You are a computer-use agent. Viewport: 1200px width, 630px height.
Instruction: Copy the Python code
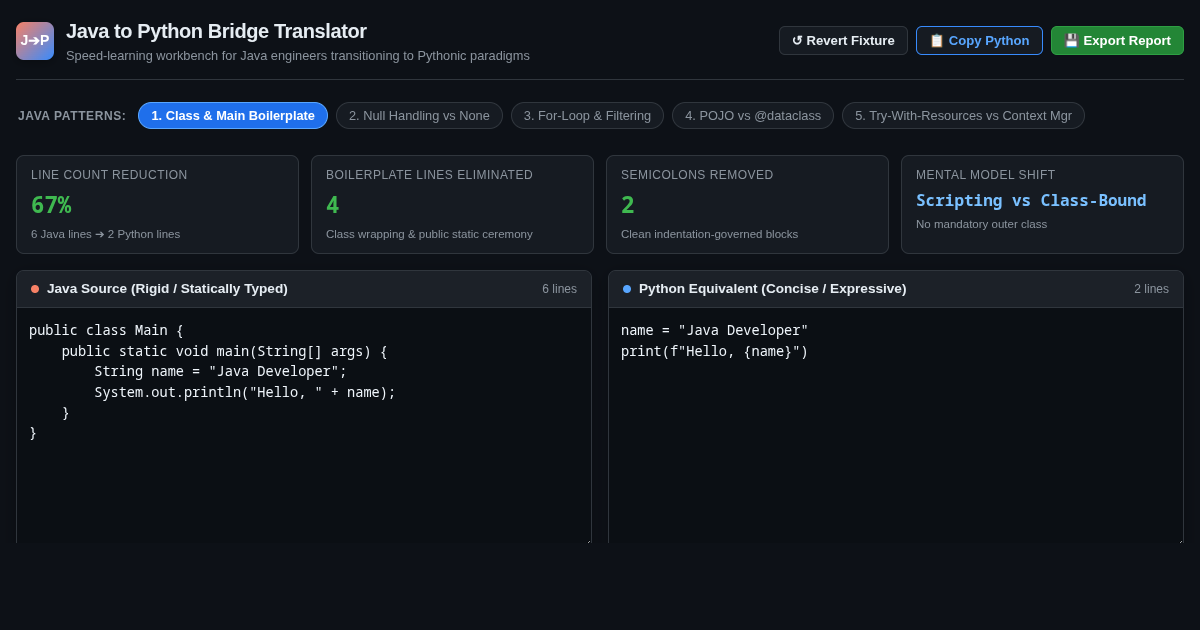point(979,41)
